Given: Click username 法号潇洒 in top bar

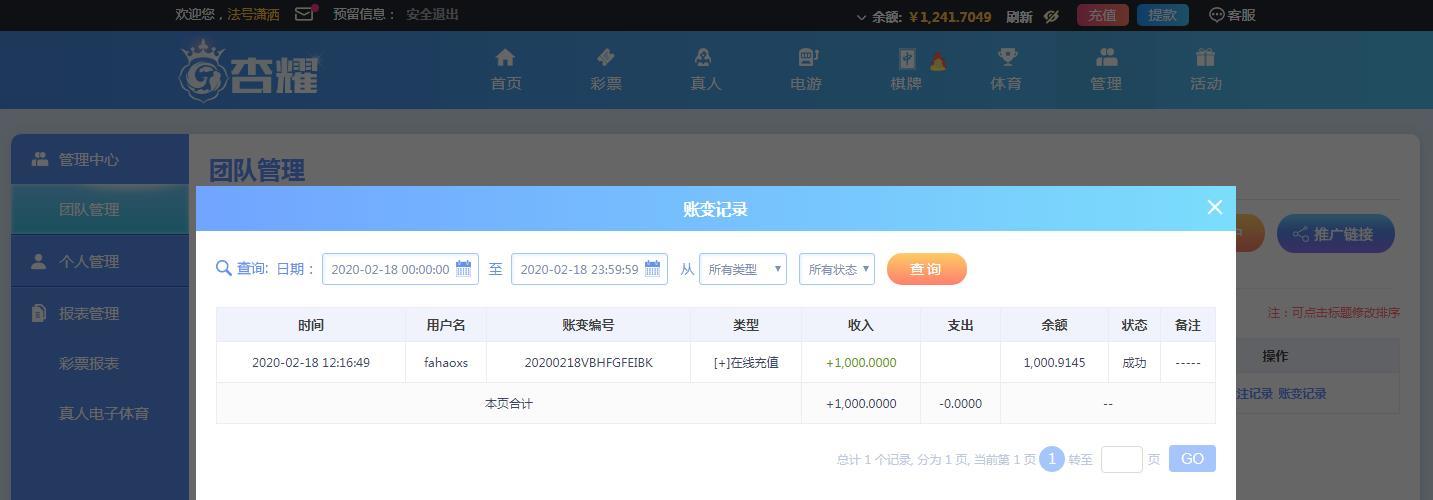Looking at the screenshot, I should coord(254,15).
